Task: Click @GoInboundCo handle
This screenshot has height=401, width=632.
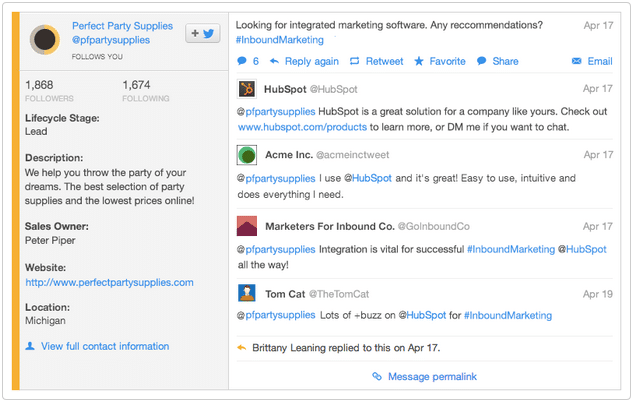Action: [x=434, y=226]
